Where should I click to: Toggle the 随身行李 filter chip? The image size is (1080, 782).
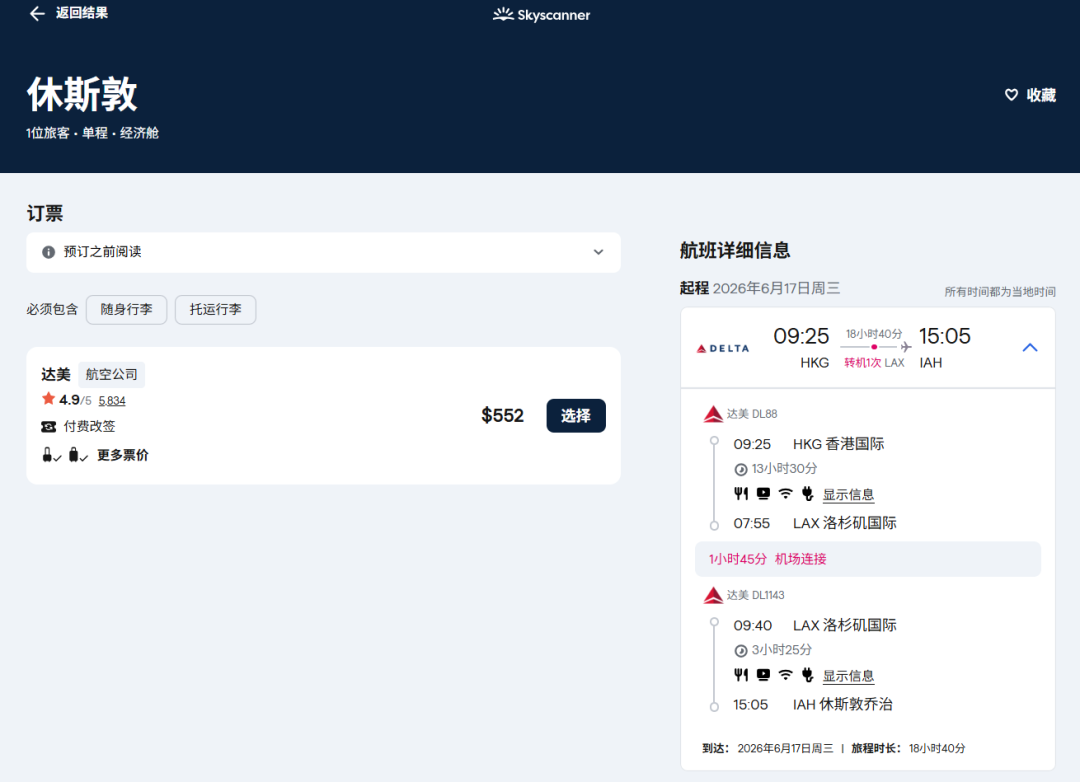click(126, 310)
